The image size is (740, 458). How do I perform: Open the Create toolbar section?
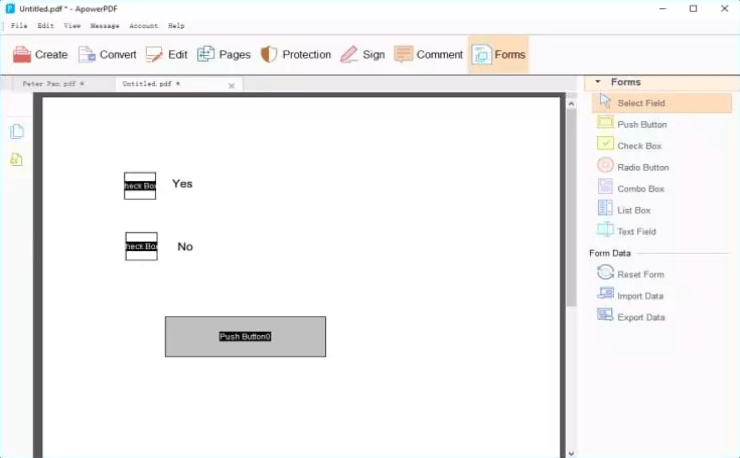click(40, 55)
